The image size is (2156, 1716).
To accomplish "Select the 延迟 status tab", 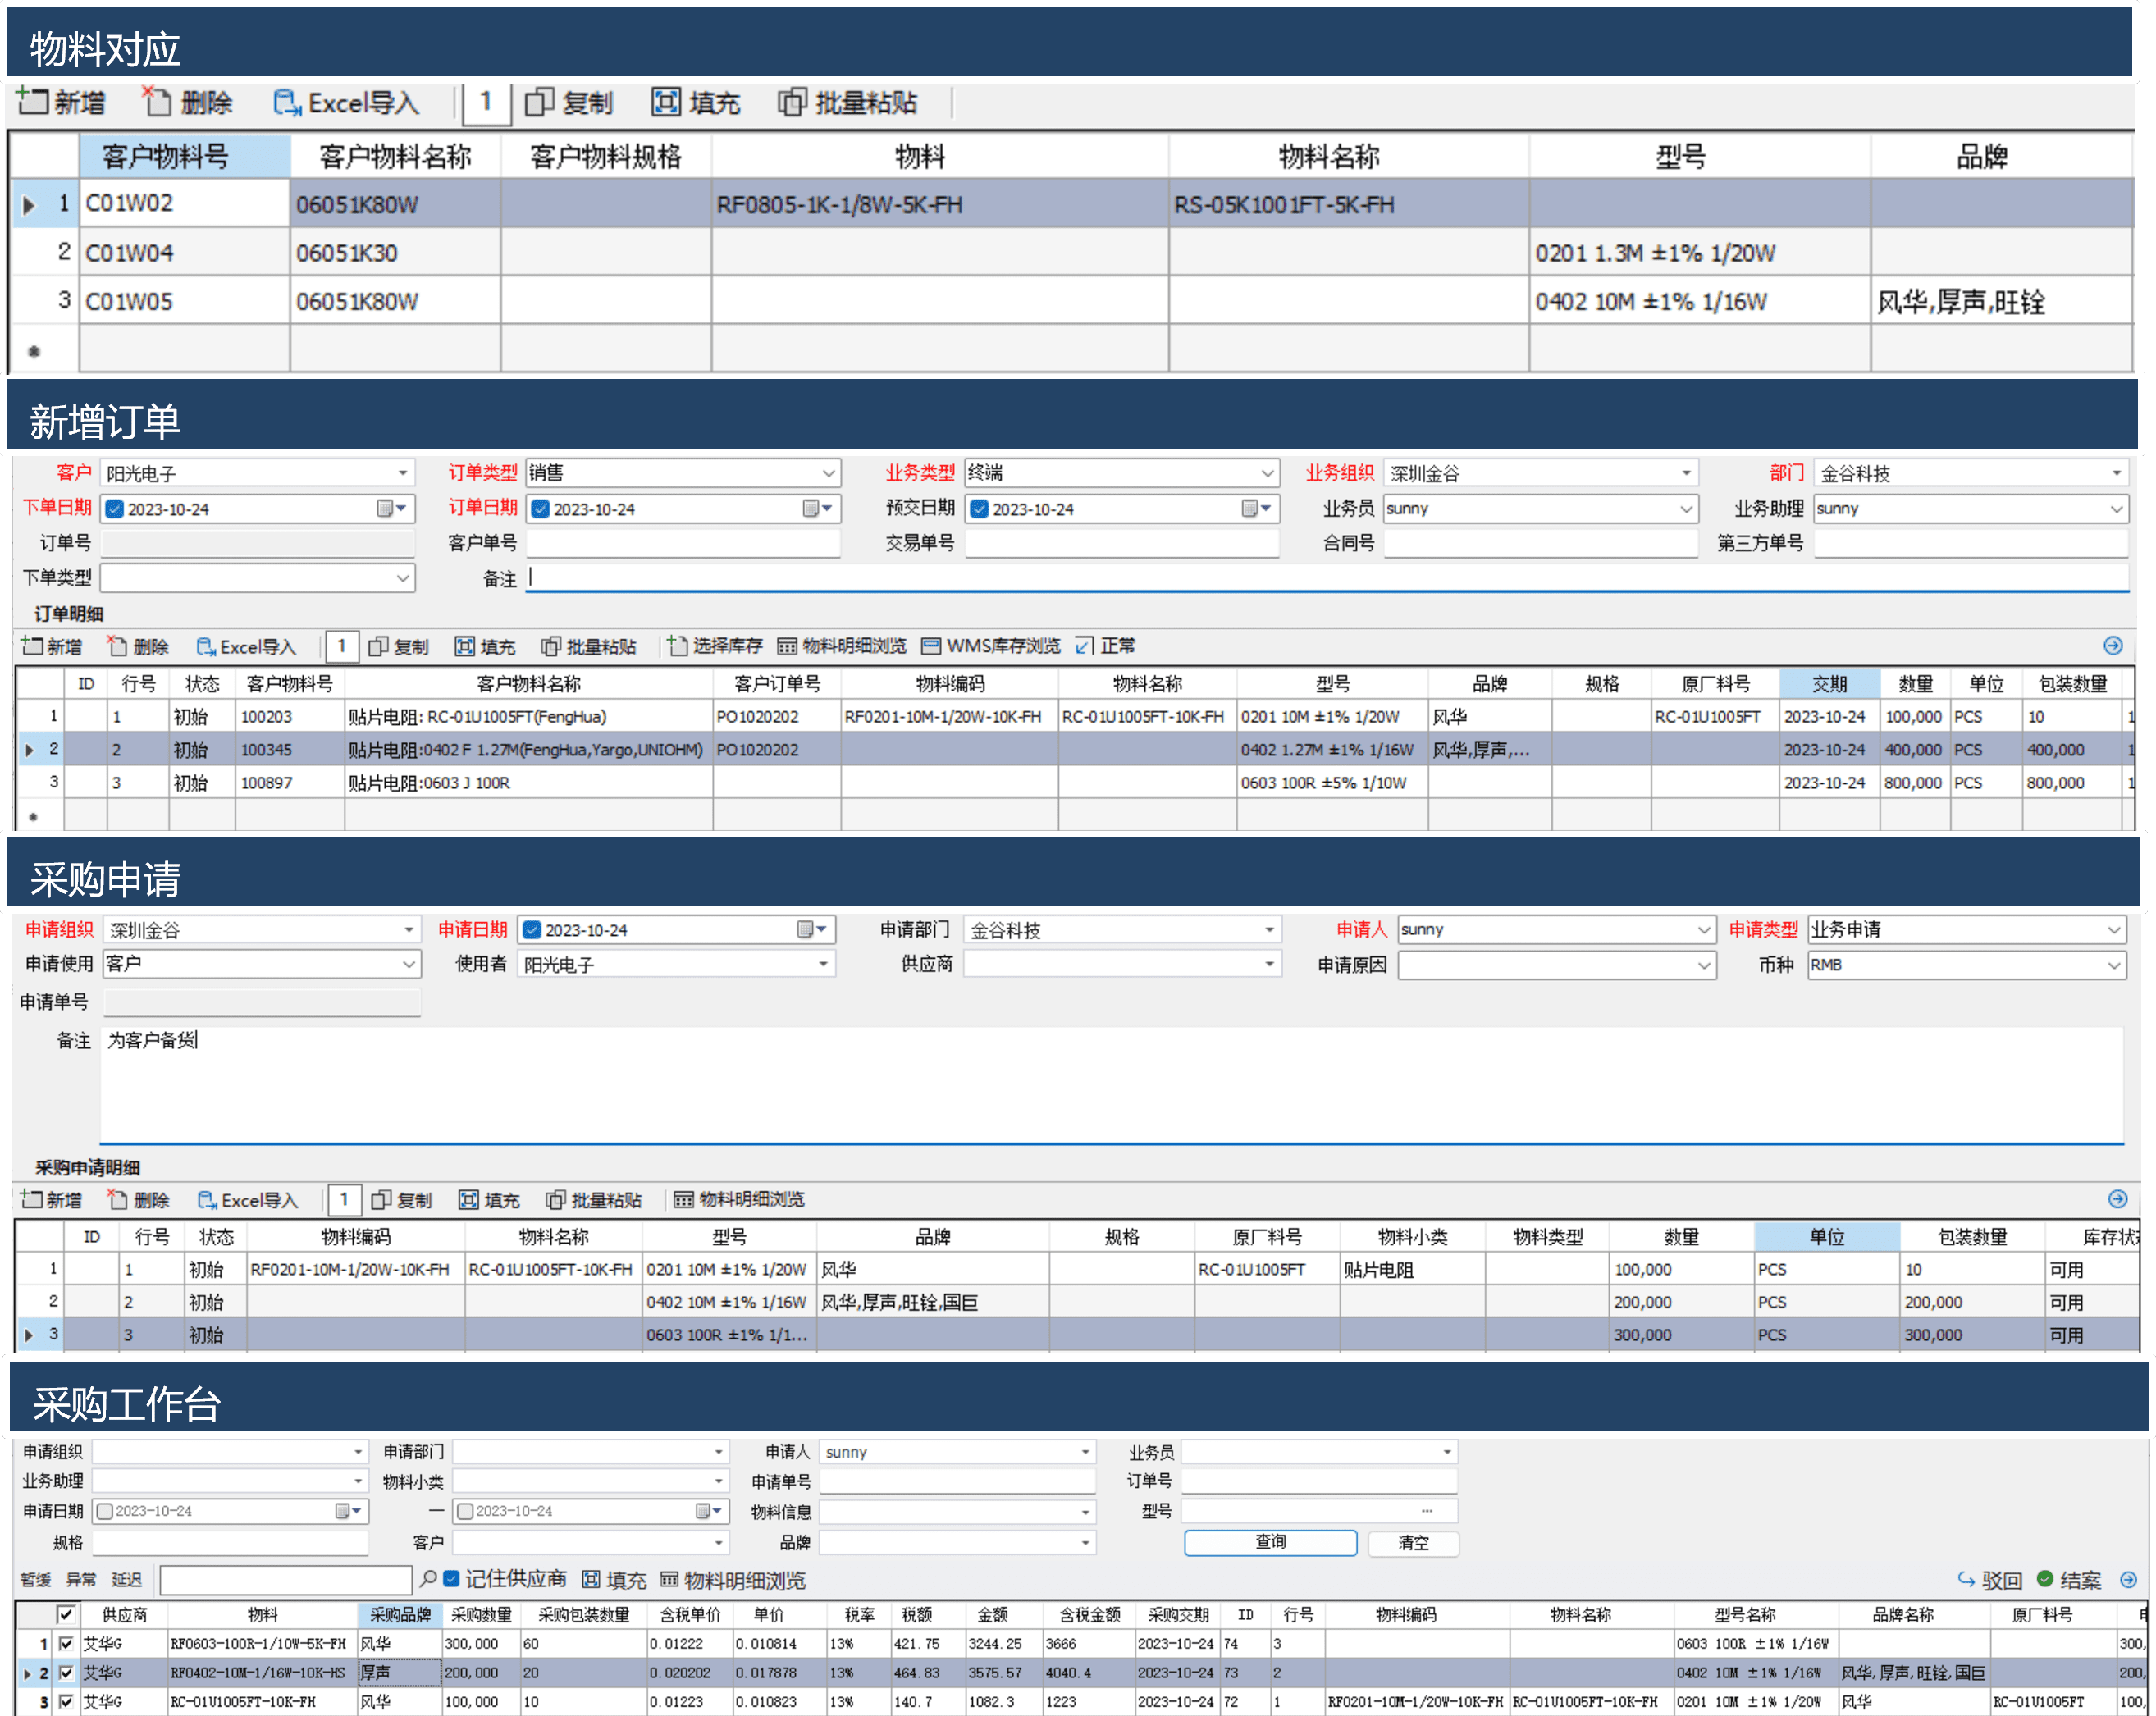I will point(126,1580).
